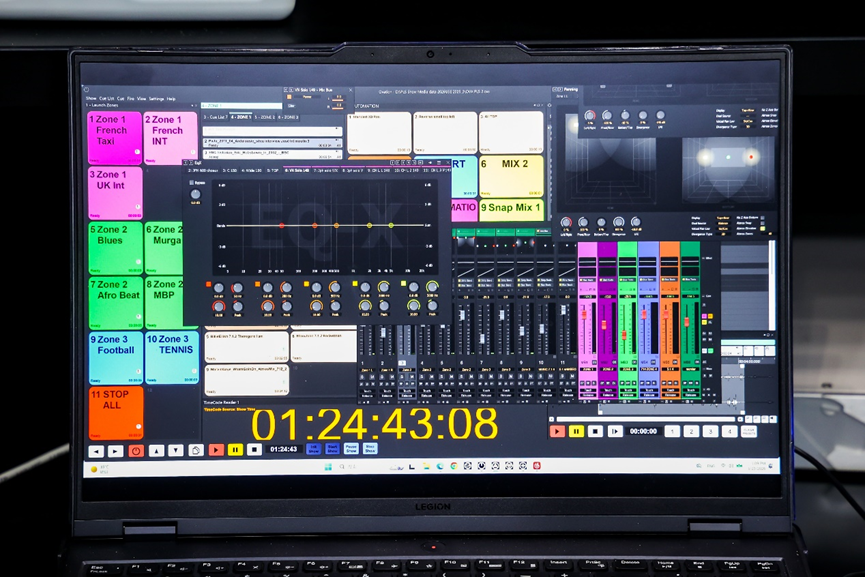Fire the 5 Zone 2 Blues cue
This screenshot has height=577, width=865.
115,248
